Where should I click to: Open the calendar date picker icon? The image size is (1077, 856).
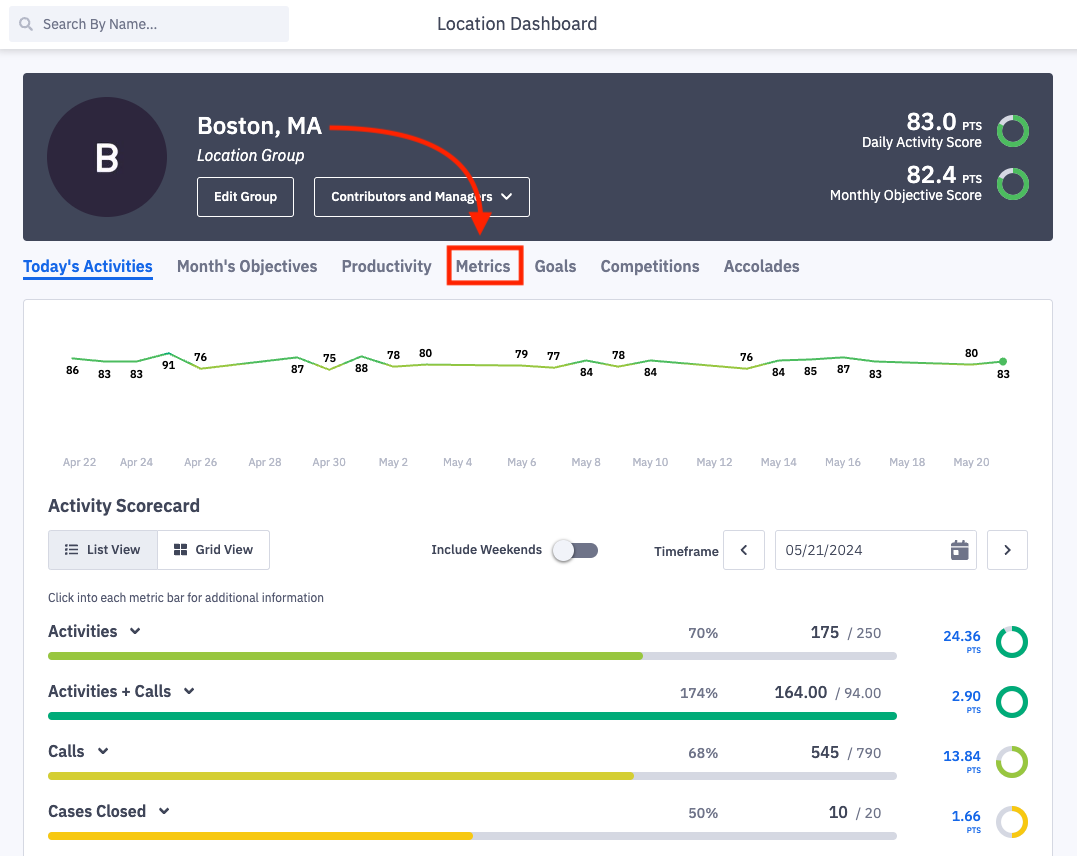(x=958, y=549)
